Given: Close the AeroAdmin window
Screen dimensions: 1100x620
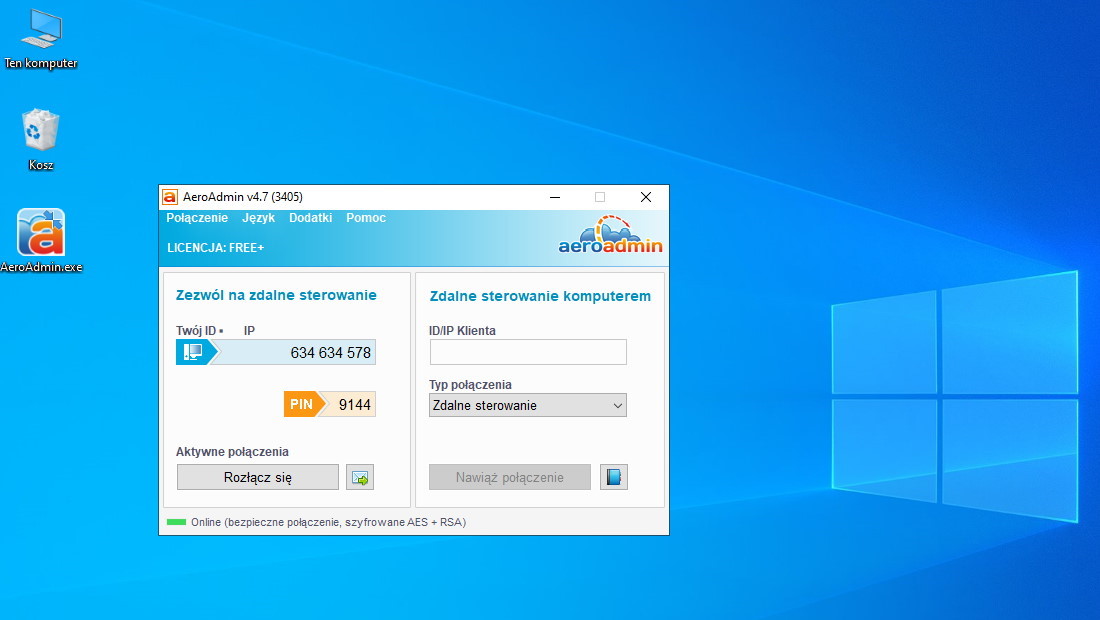Looking at the screenshot, I should (x=646, y=197).
